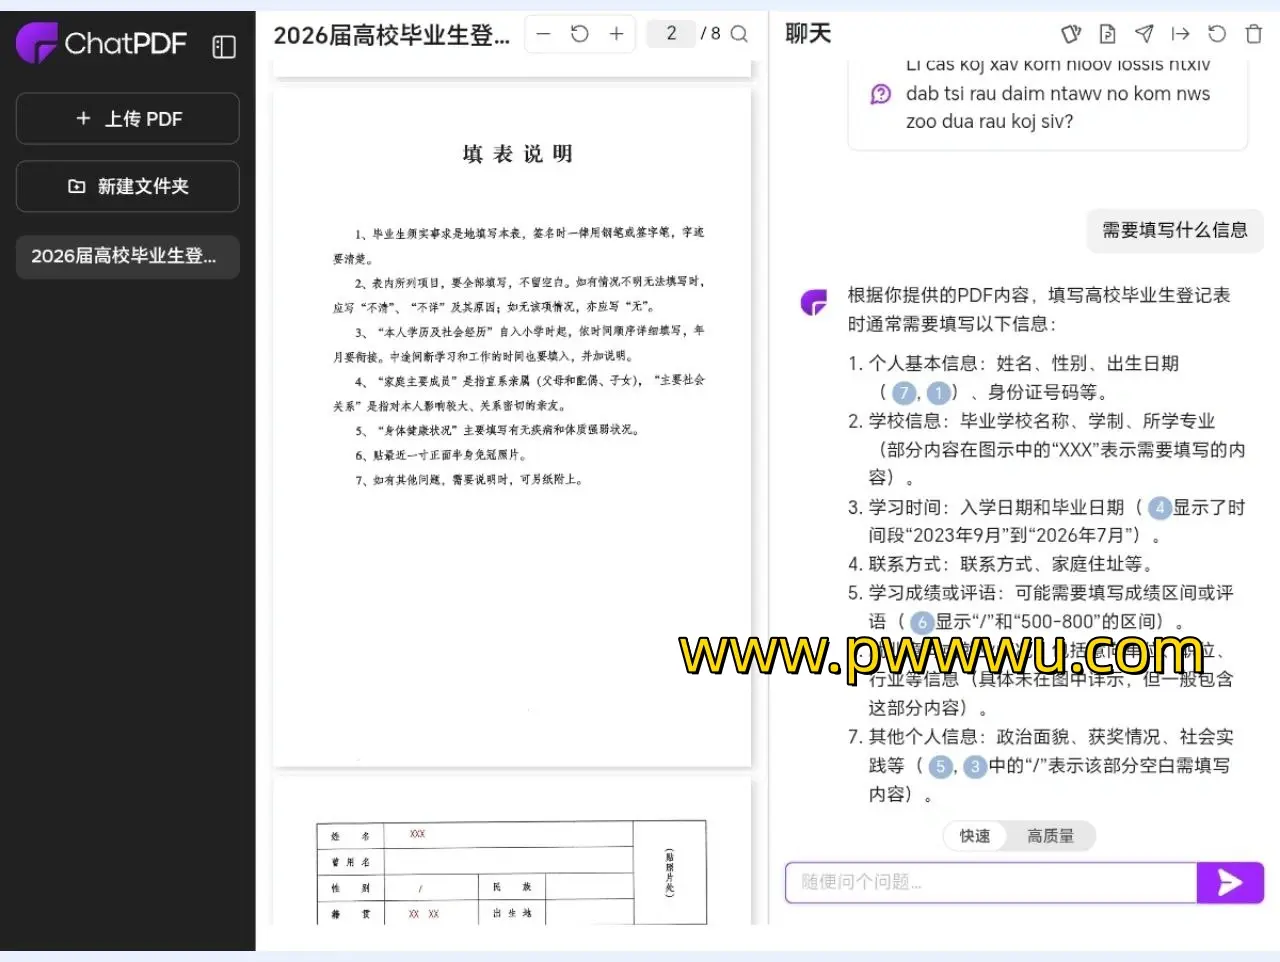The image size is (1280, 962).
Task: Zoom out the PDF with minus button
Action: tap(543, 34)
